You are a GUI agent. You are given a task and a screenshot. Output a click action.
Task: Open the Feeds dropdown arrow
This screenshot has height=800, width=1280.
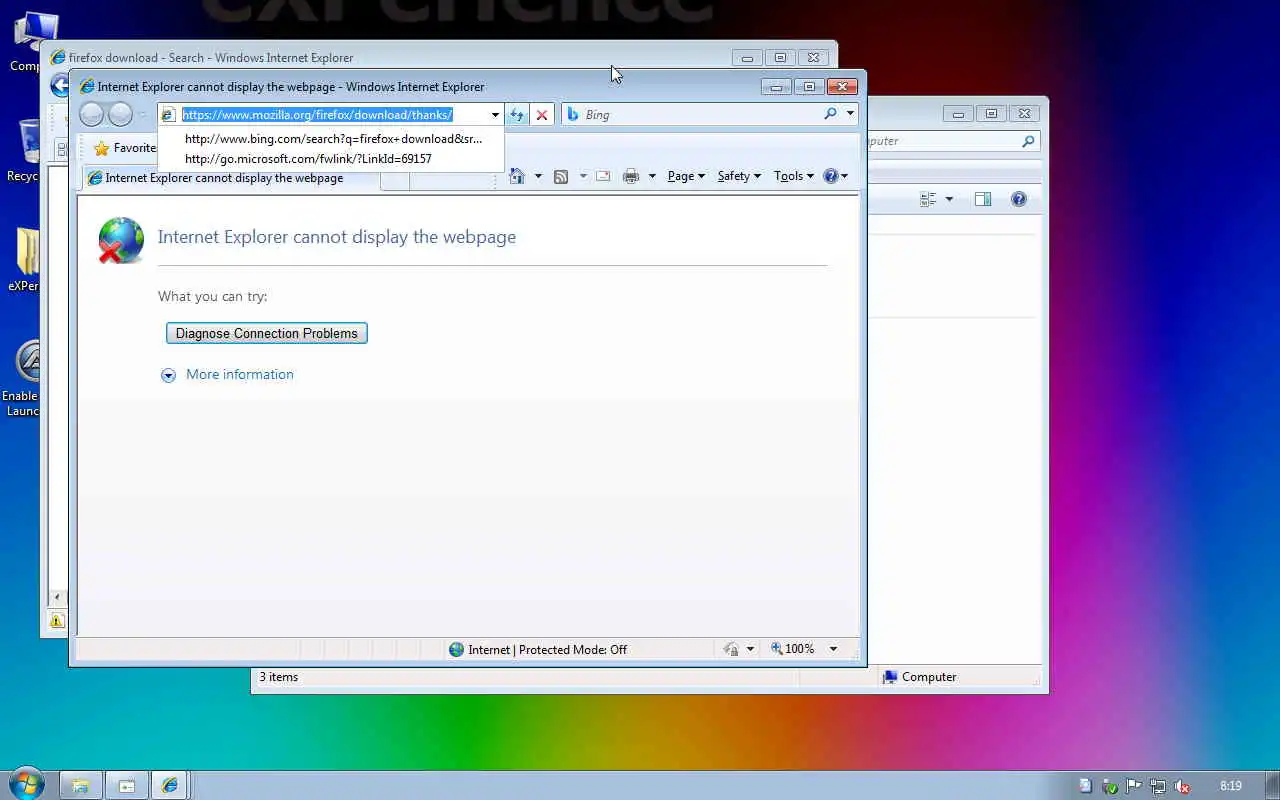tap(583, 176)
